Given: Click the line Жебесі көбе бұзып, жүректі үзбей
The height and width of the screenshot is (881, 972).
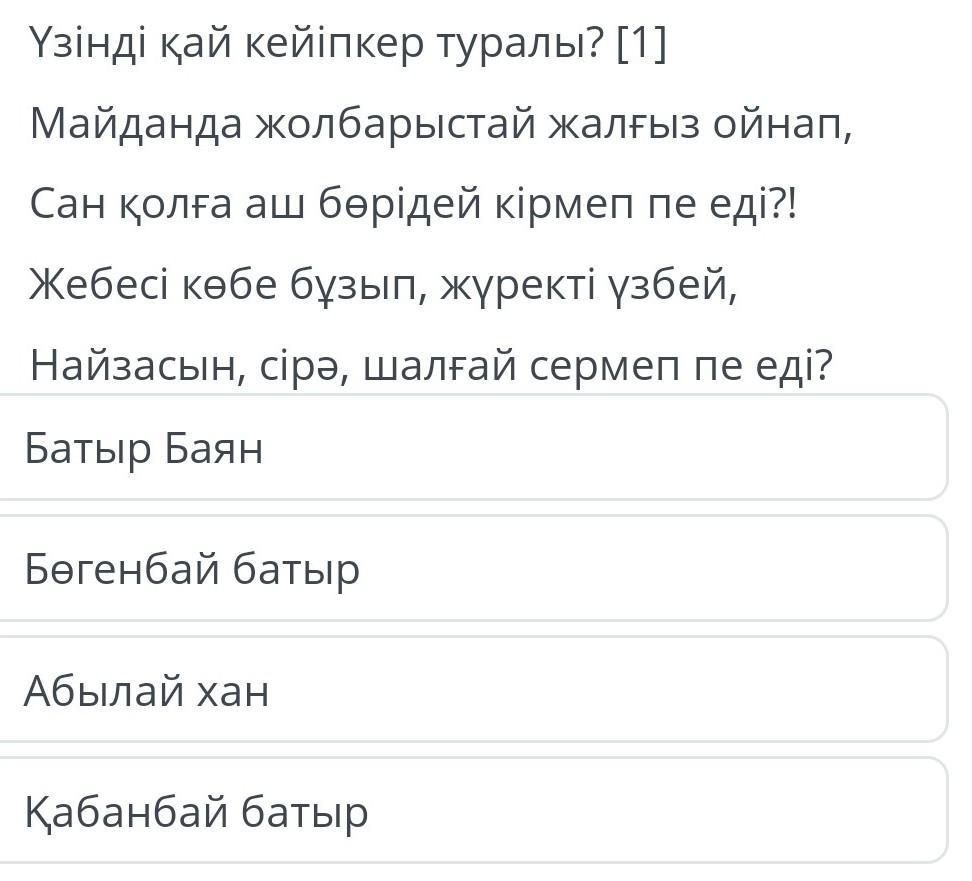Looking at the screenshot, I should pos(384,285).
